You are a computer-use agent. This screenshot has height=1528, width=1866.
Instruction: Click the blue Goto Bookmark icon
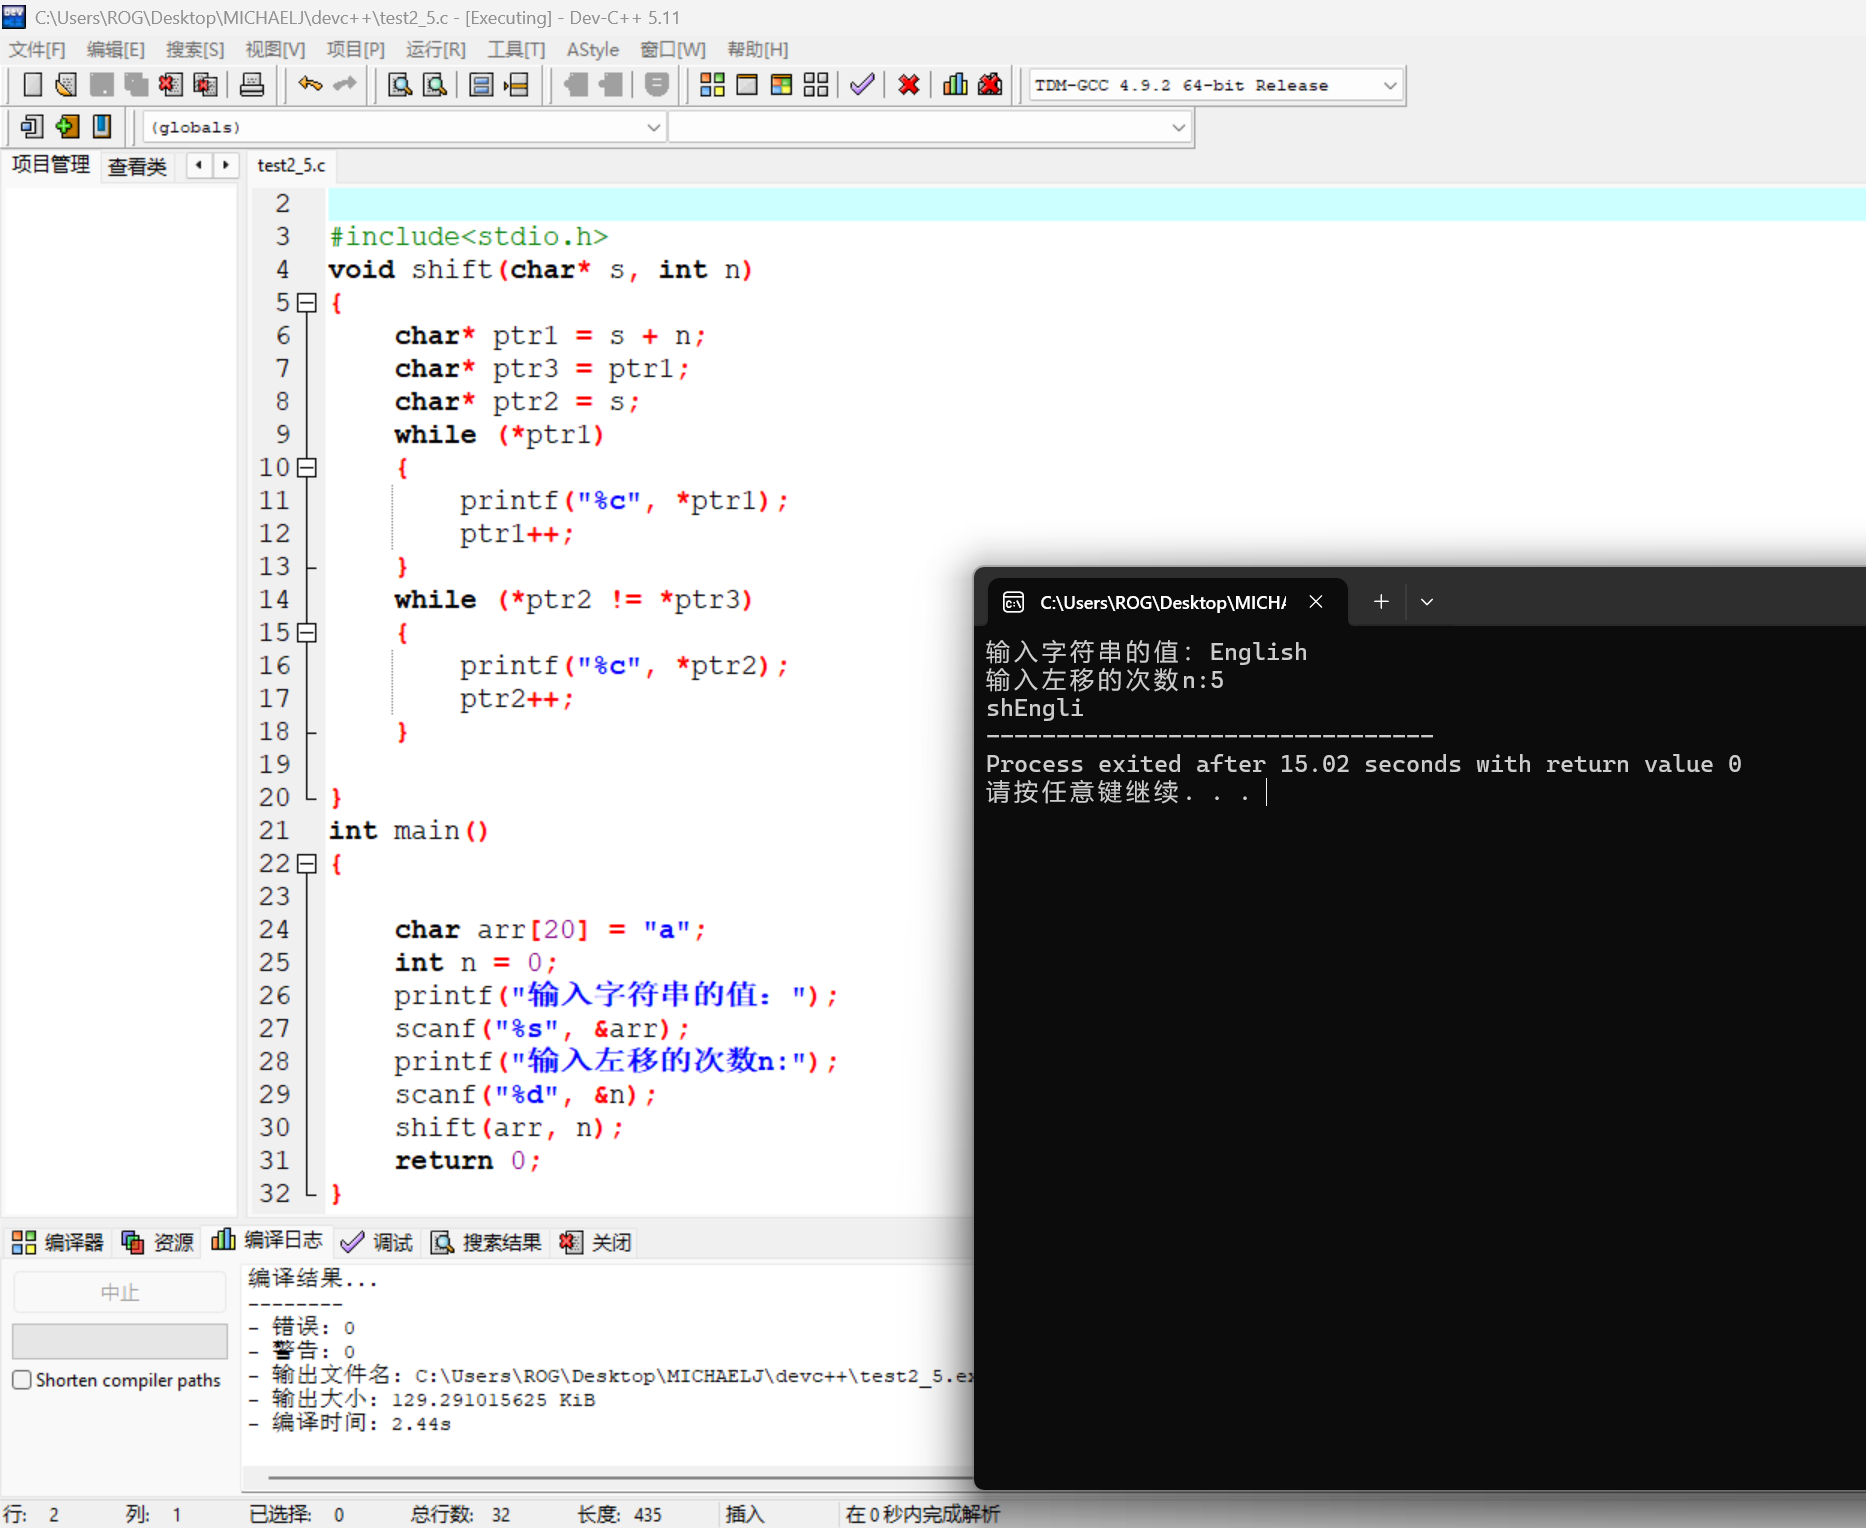[101, 127]
